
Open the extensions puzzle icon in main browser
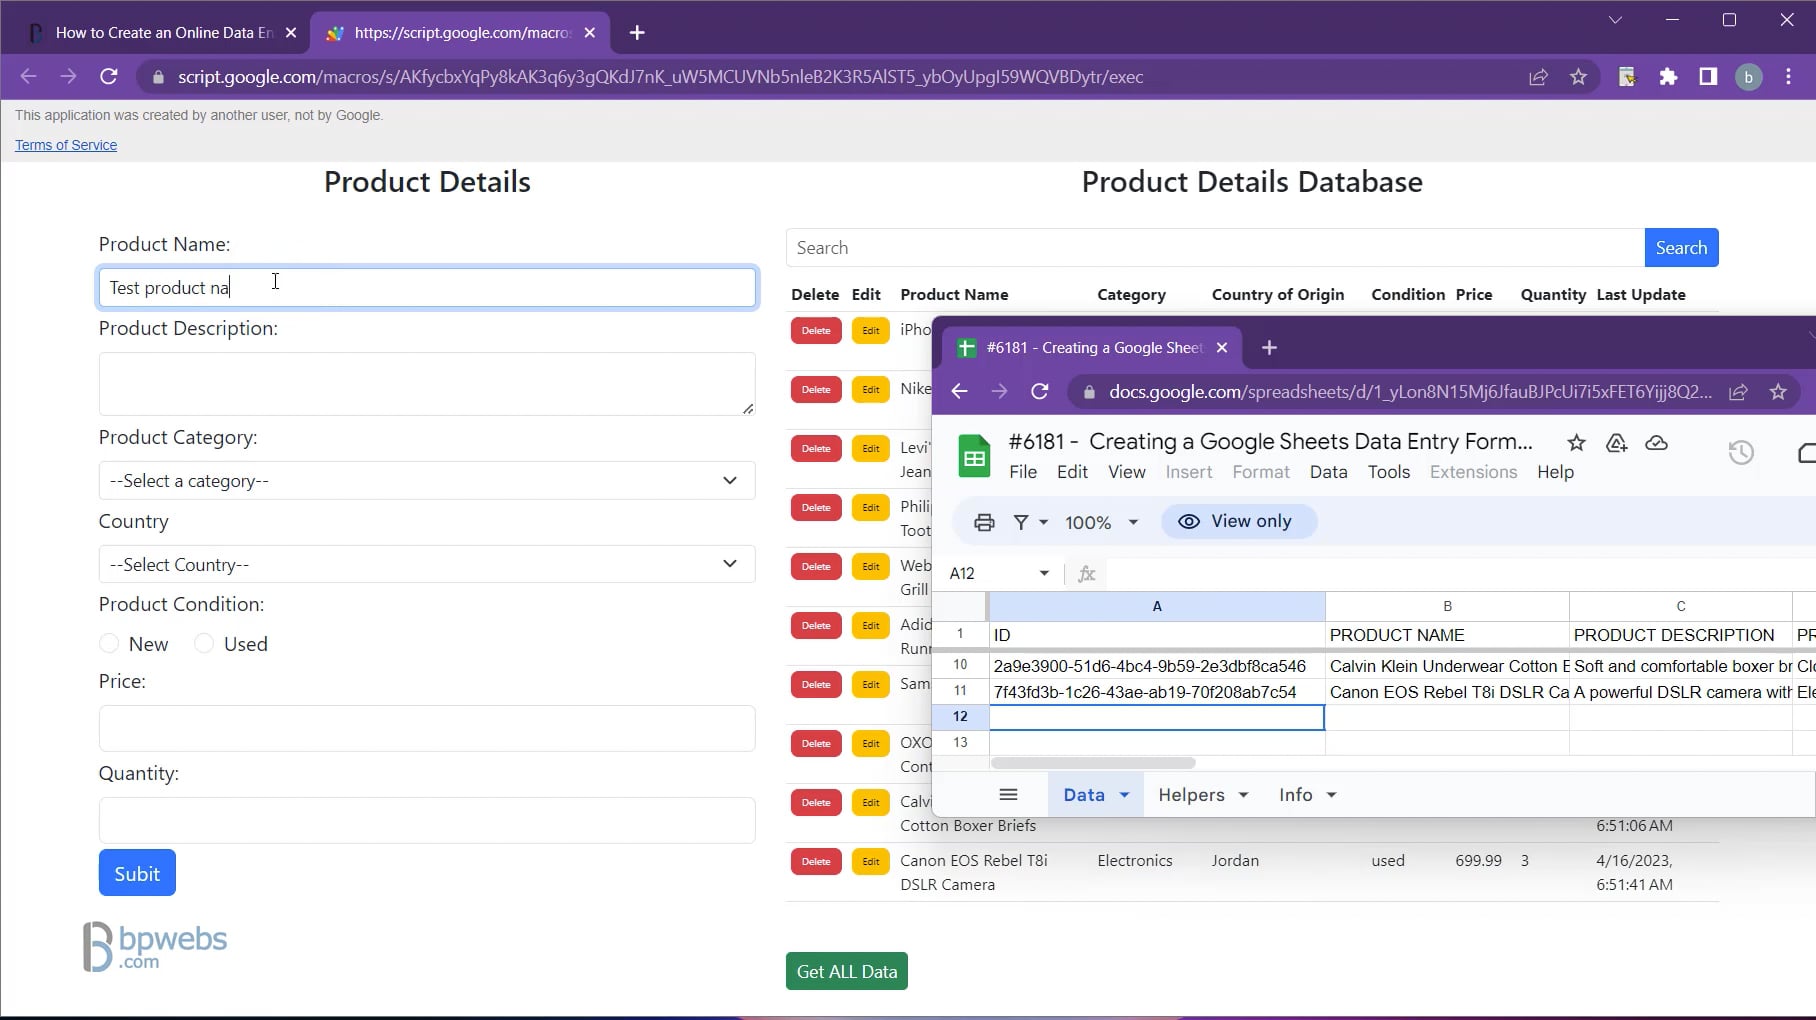(x=1668, y=77)
